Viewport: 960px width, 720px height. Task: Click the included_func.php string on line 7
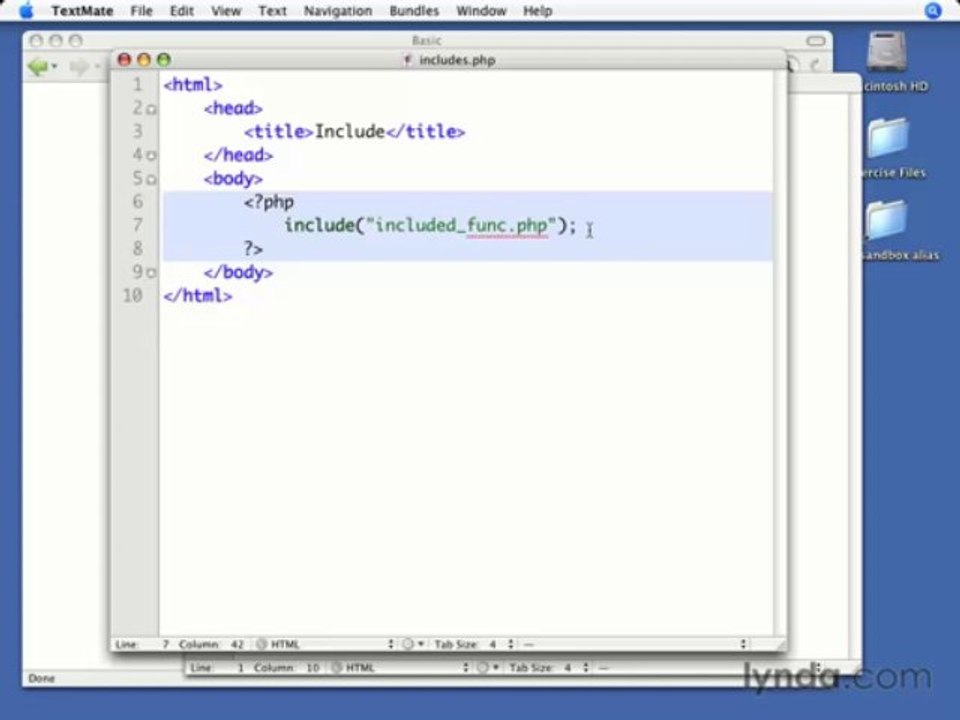[x=461, y=225]
